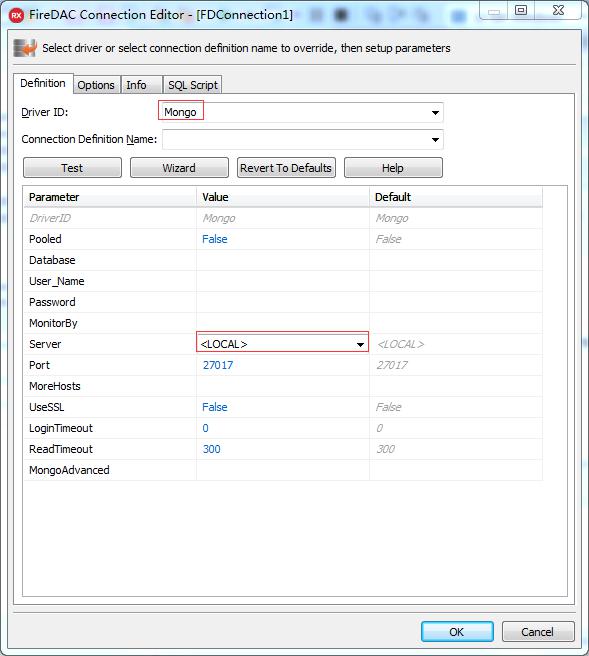
Task: Select the Database value field
Action: 283,260
